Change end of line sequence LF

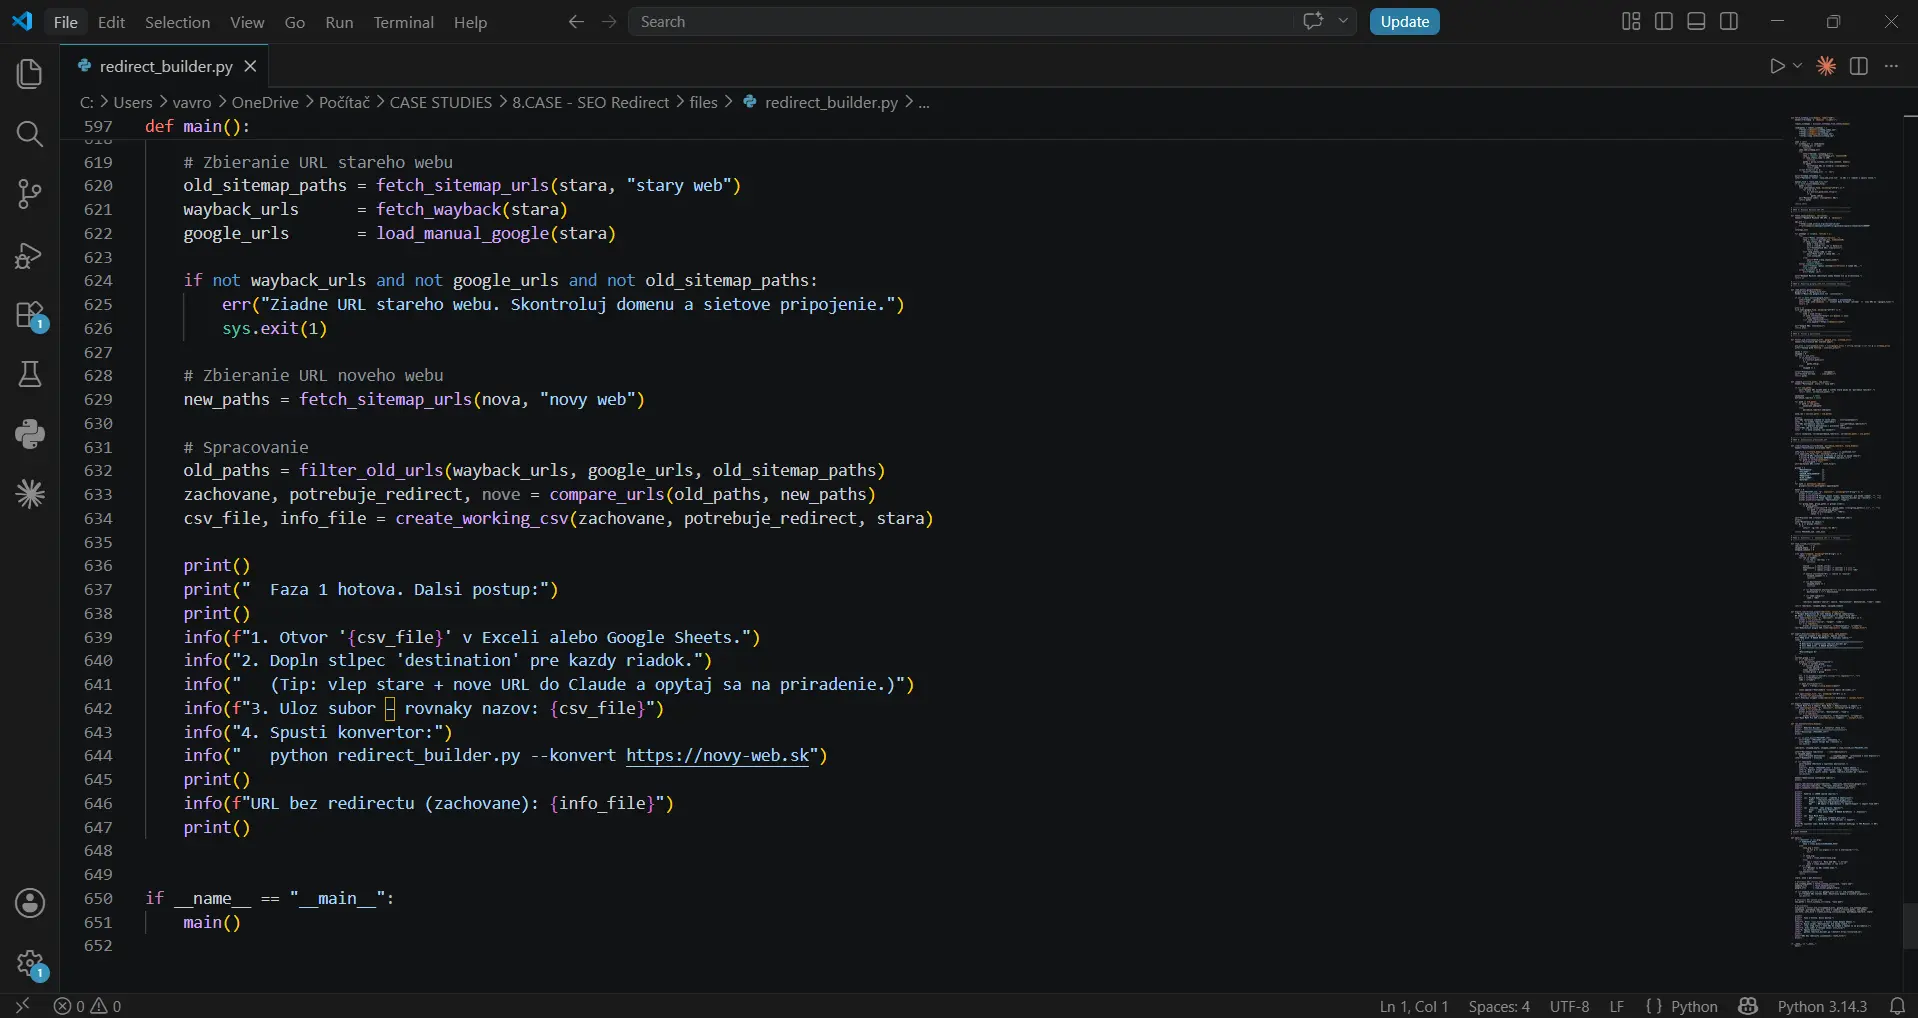[1617, 1006]
